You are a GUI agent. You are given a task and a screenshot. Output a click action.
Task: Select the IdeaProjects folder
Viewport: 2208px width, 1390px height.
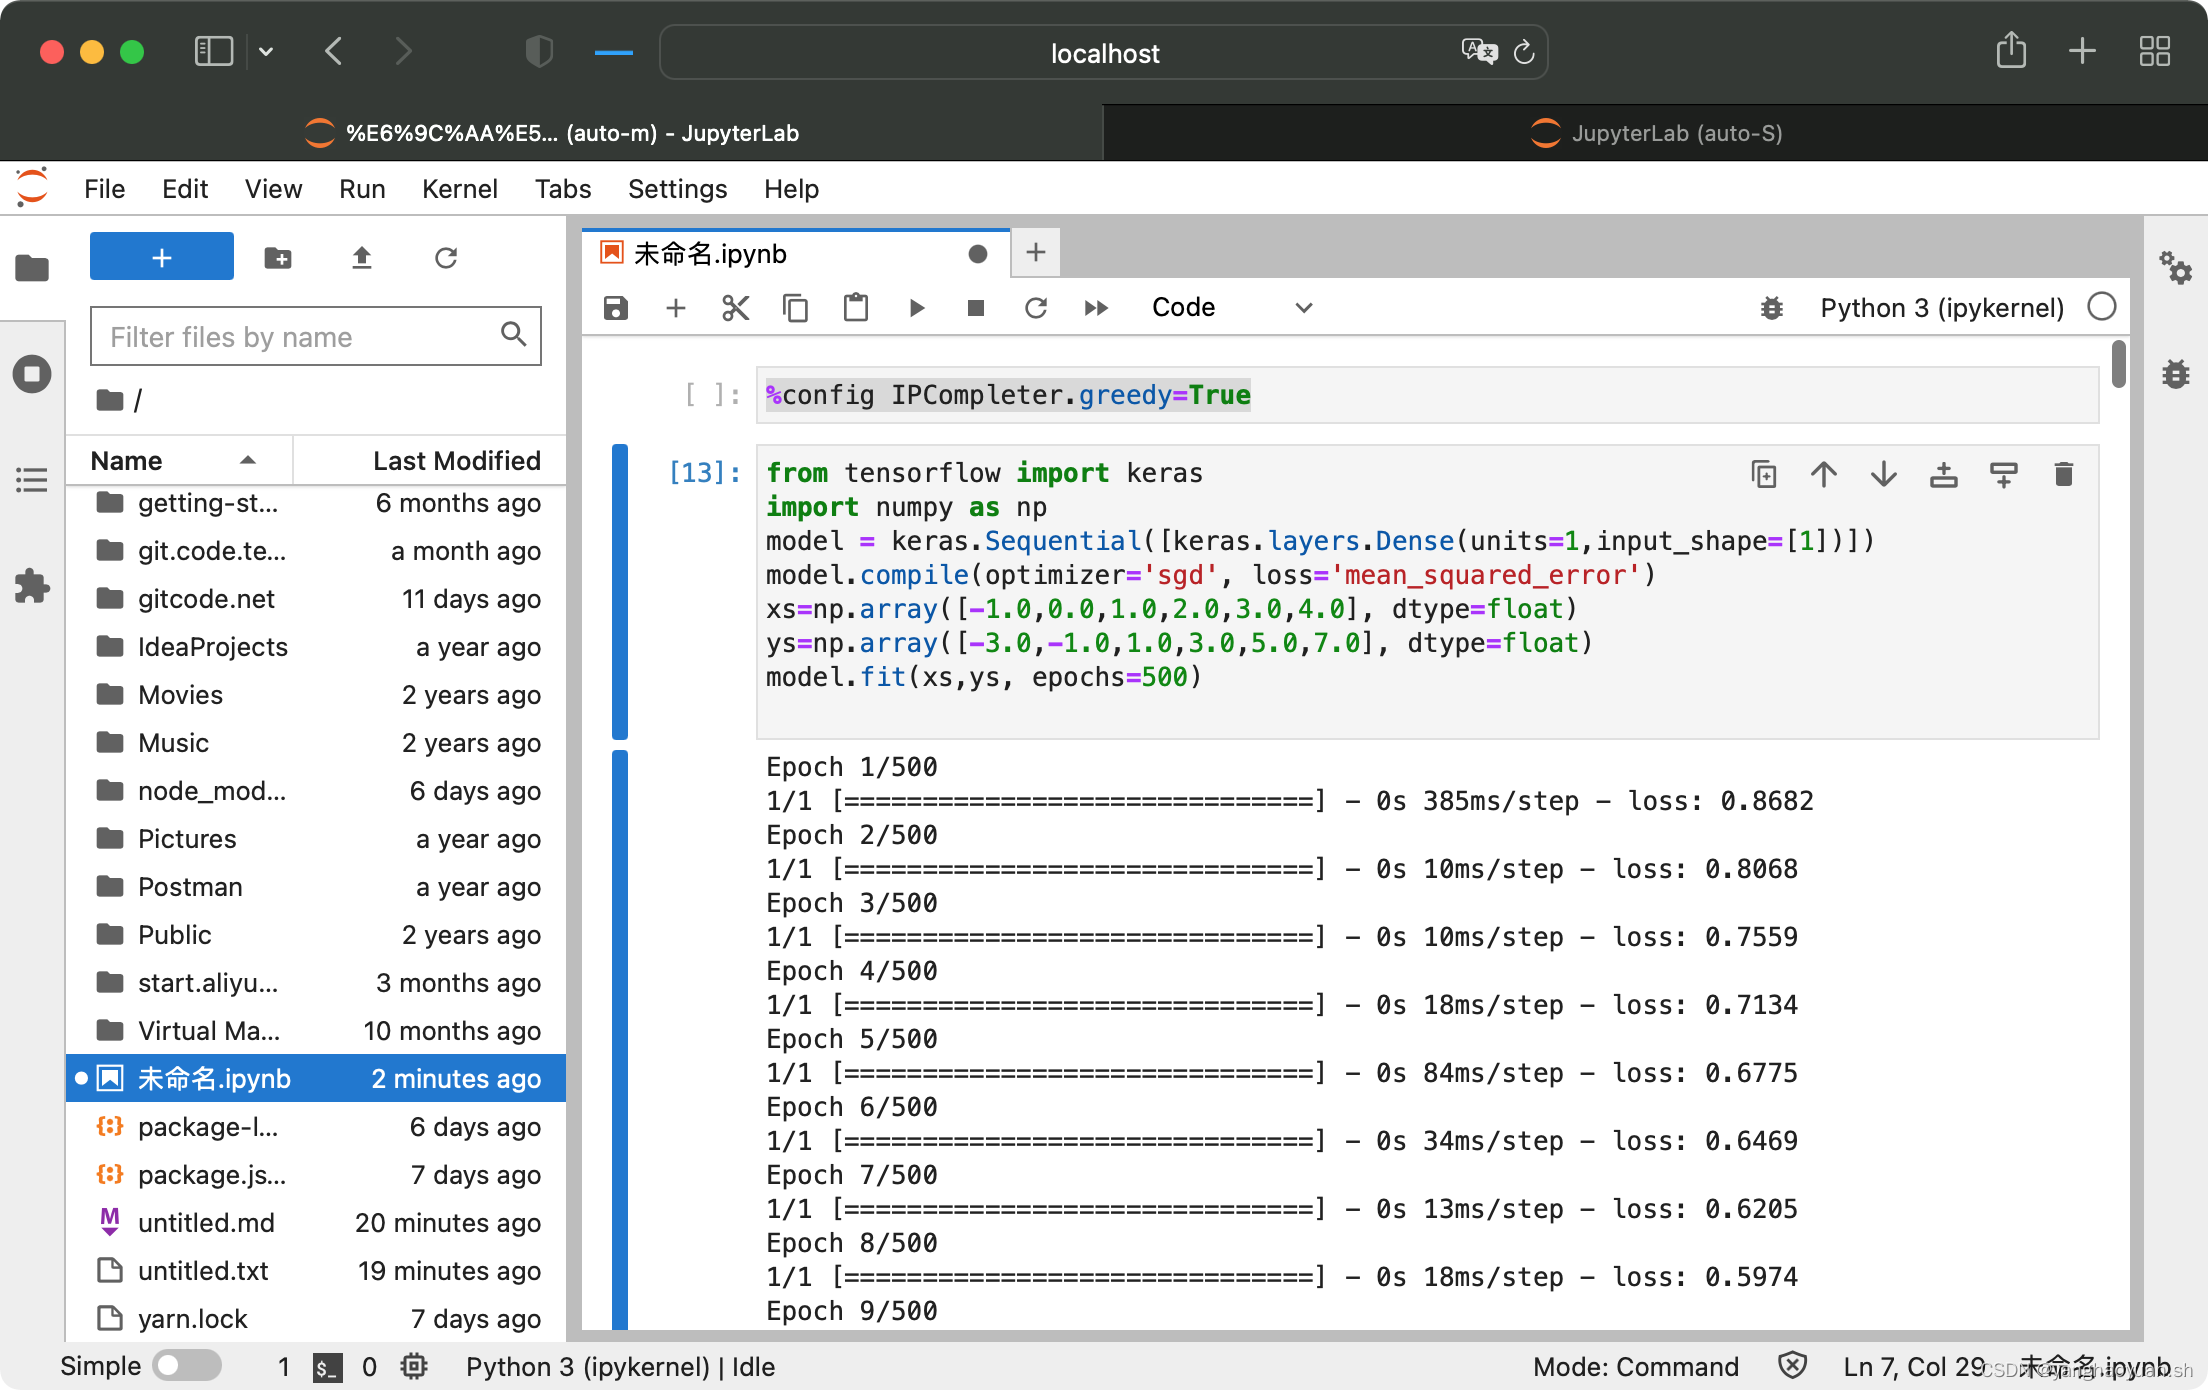pos(316,646)
